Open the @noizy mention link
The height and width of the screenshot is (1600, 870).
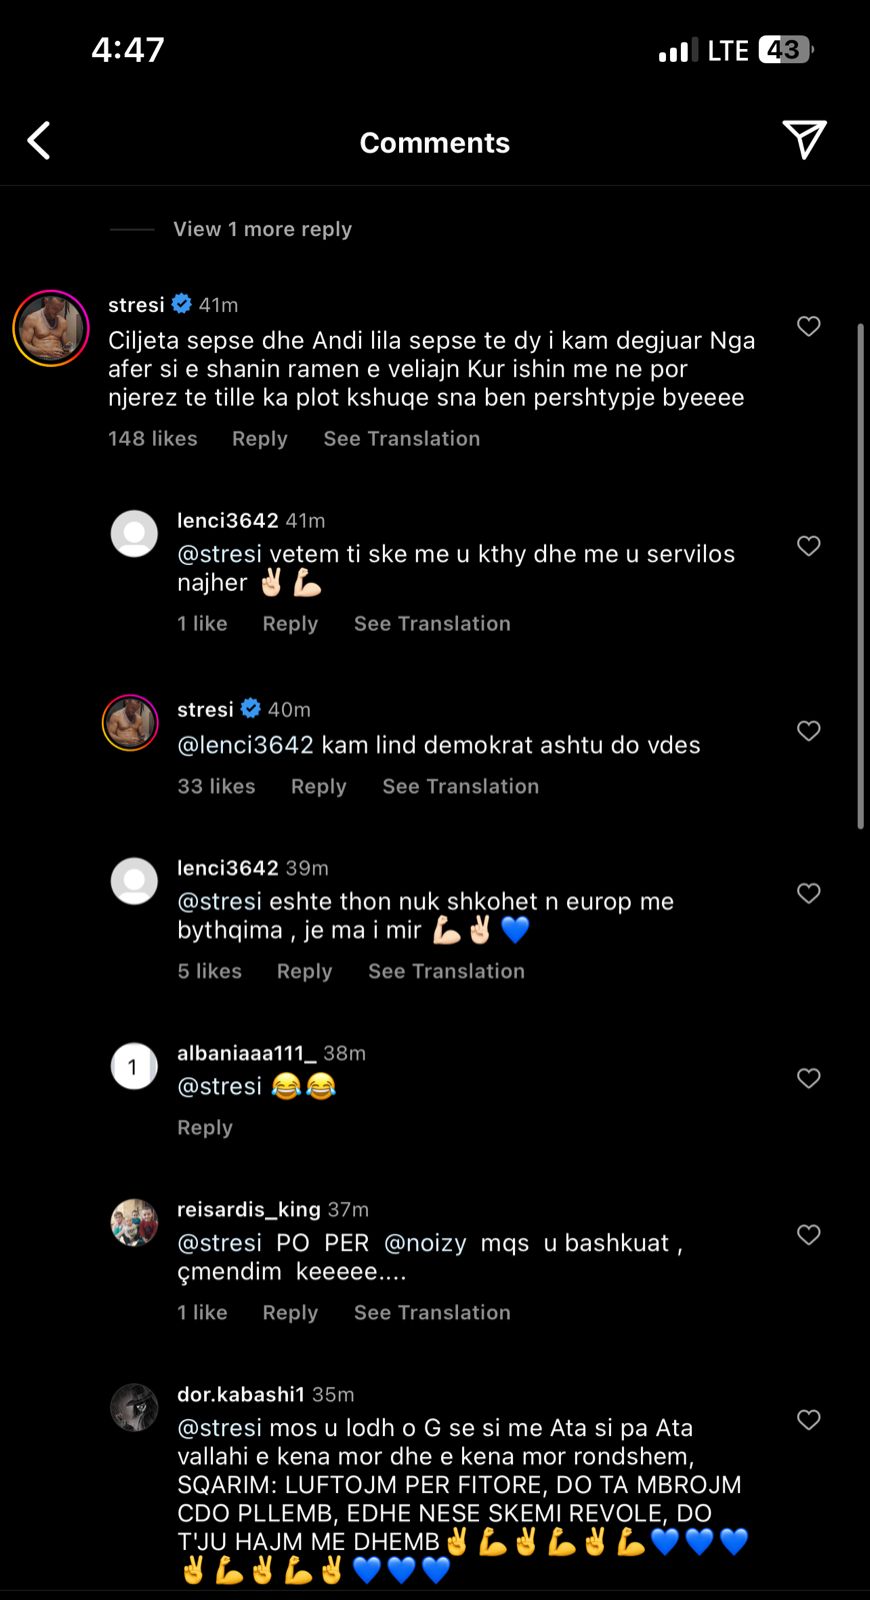pyautogui.click(x=425, y=1243)
